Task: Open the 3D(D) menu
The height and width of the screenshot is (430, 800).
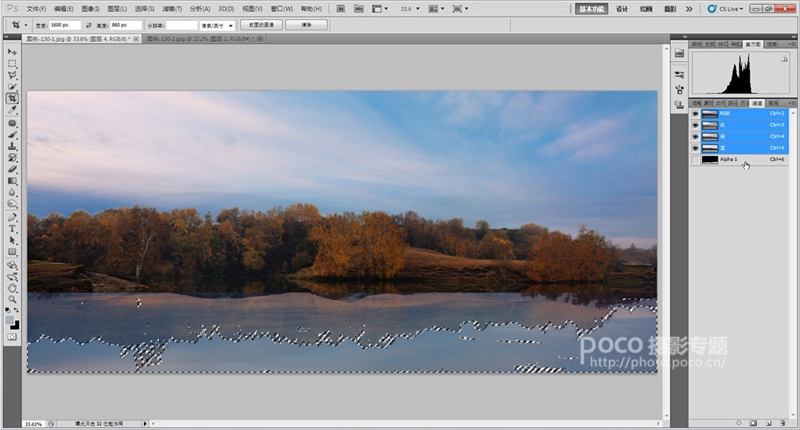Action: 226,9
